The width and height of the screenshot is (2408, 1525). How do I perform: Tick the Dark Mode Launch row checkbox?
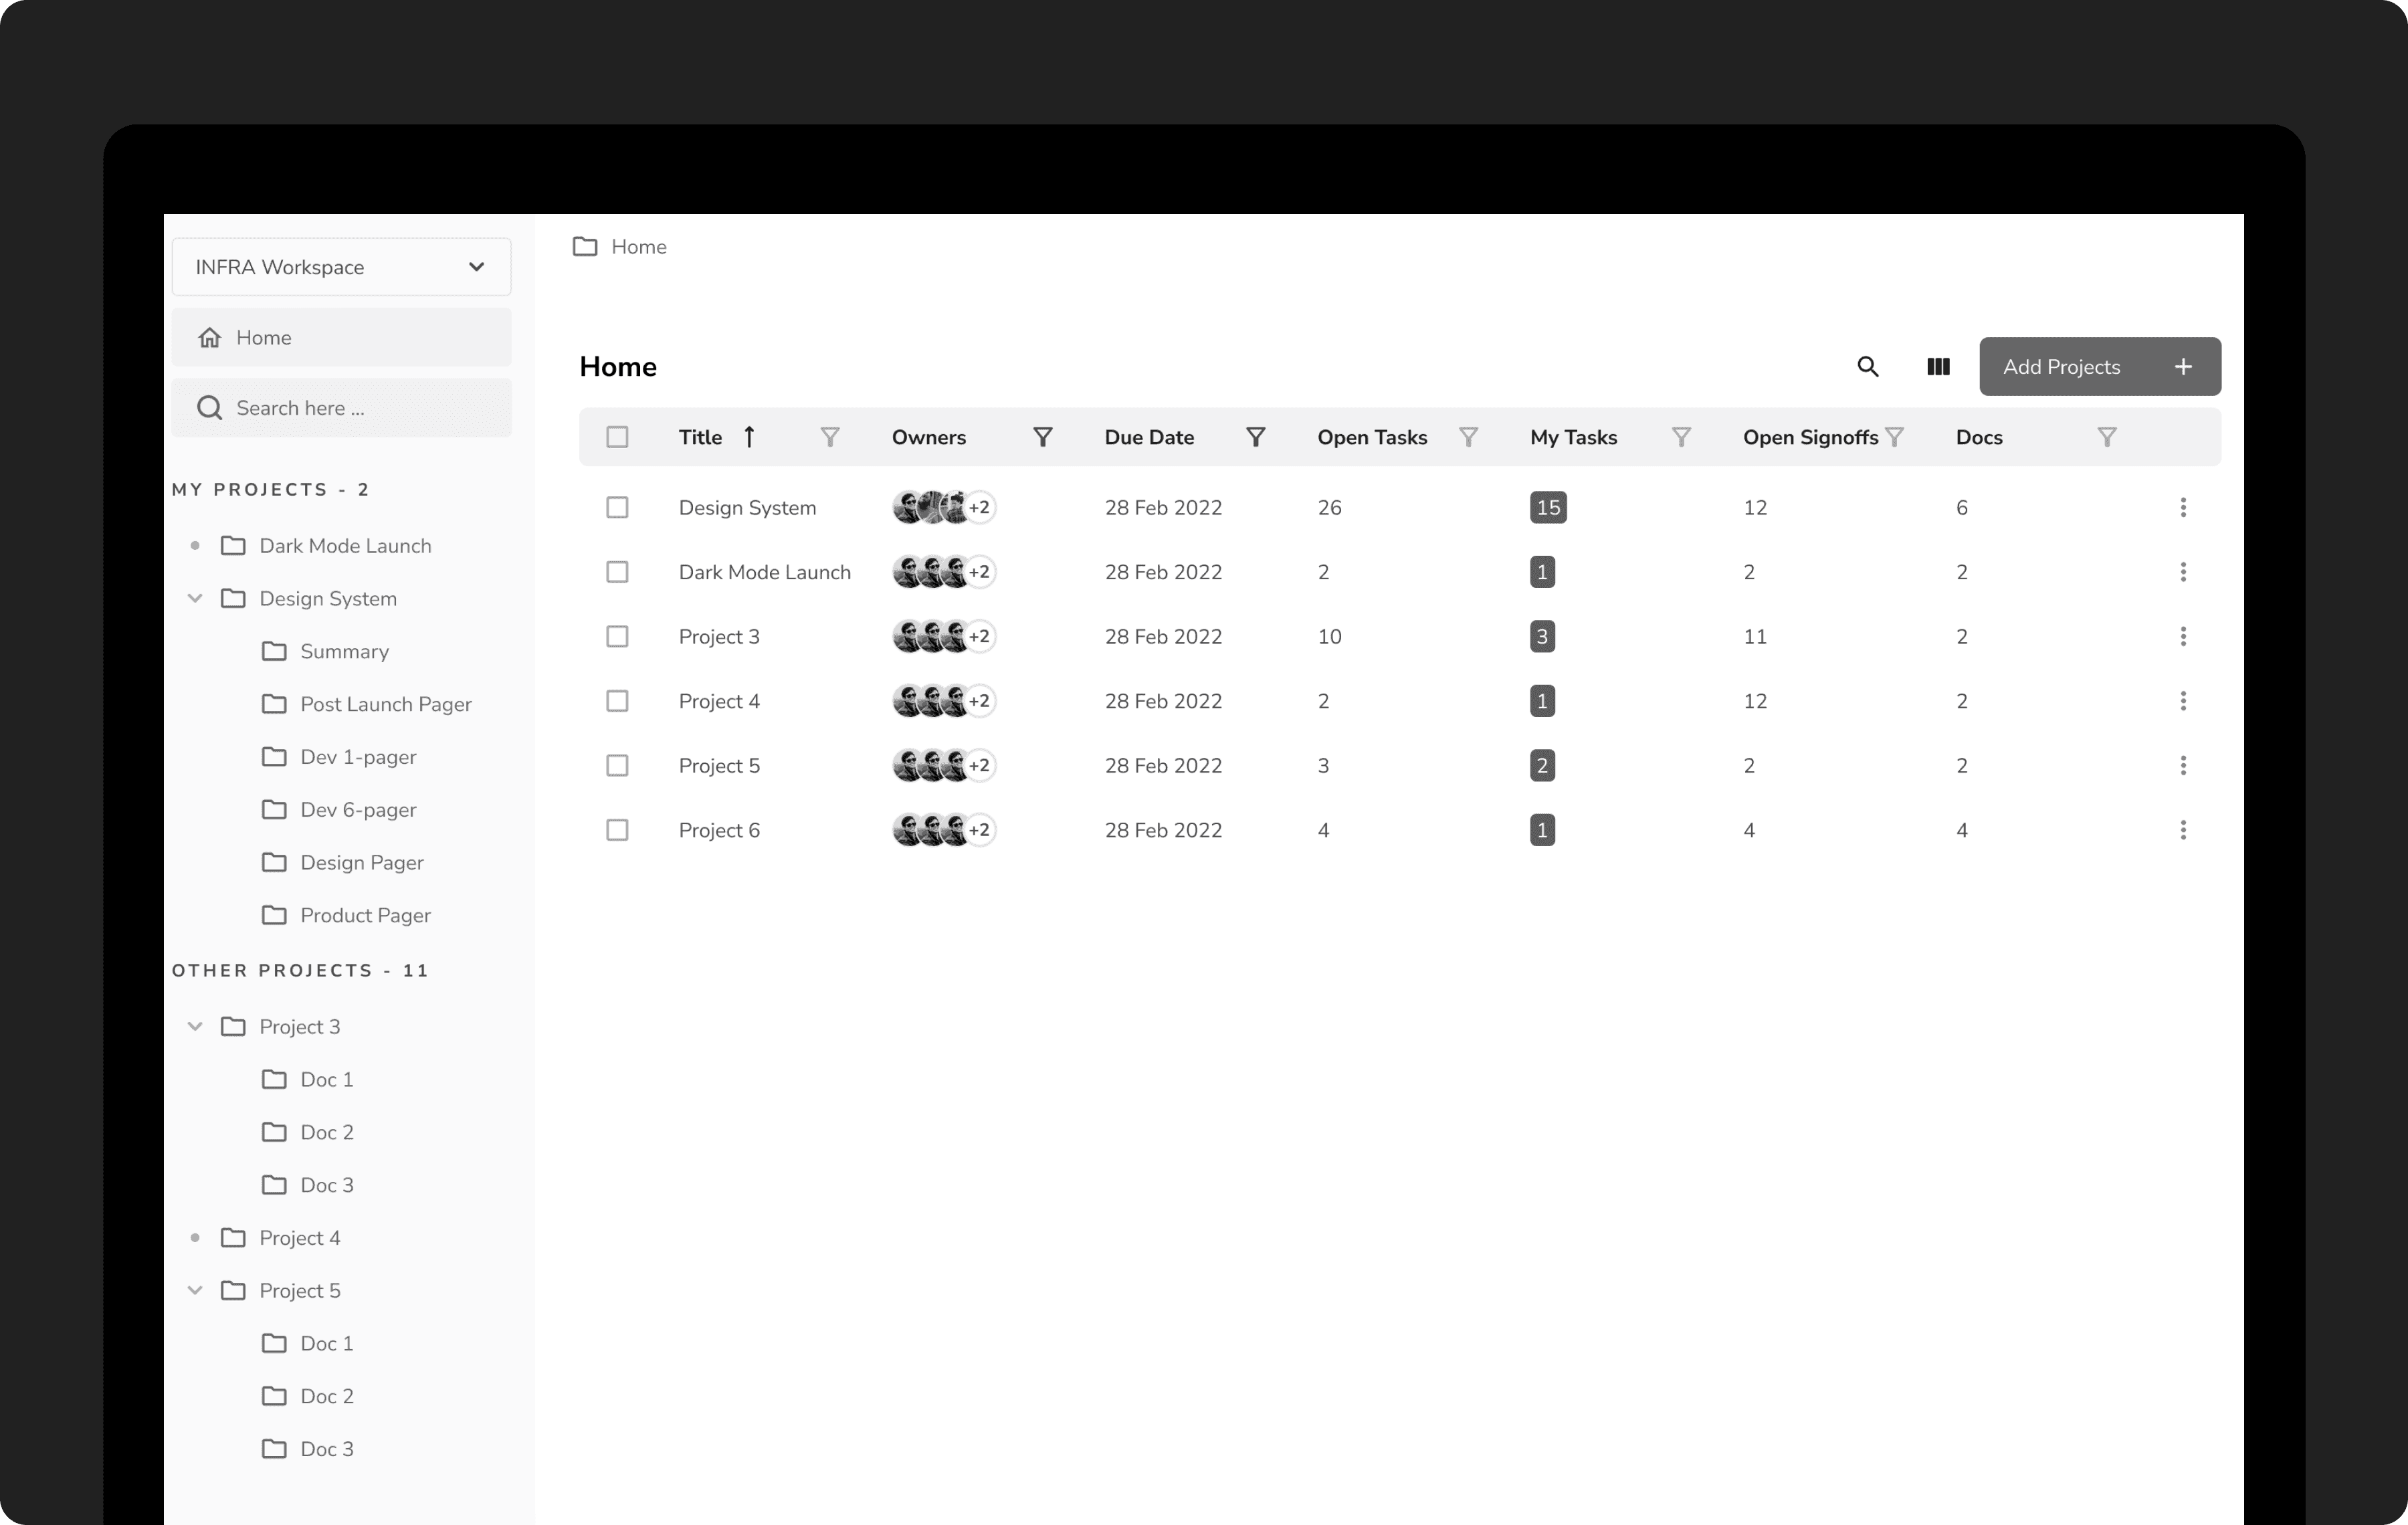(617, 572)
